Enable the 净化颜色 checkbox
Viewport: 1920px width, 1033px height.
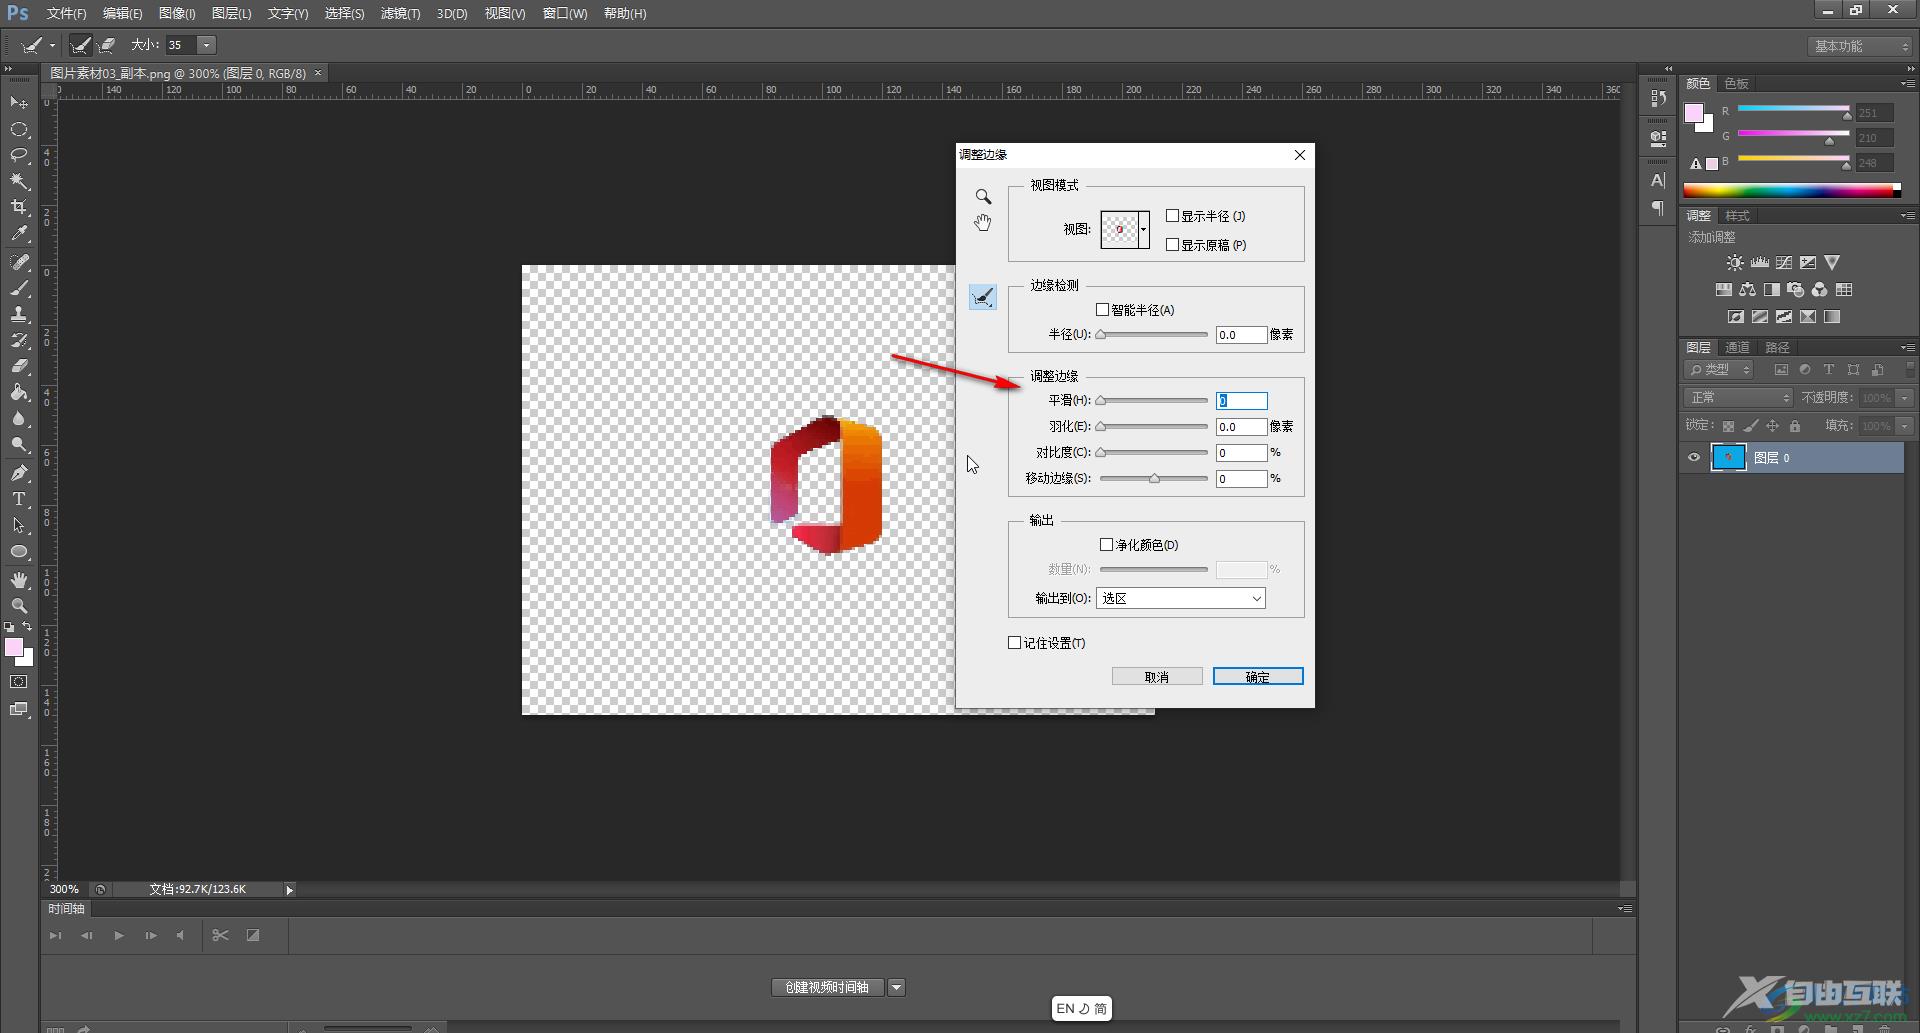(x=1106, y=545)
